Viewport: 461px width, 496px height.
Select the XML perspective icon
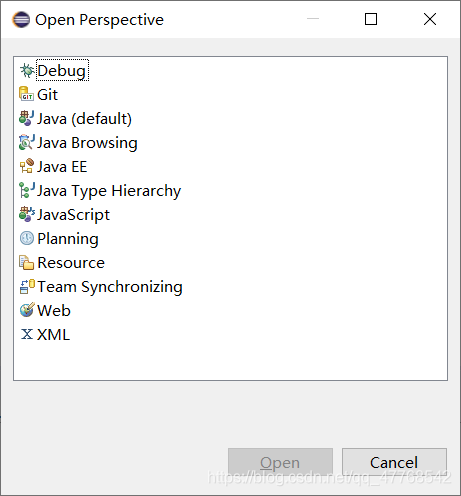[x=26, y=334]
